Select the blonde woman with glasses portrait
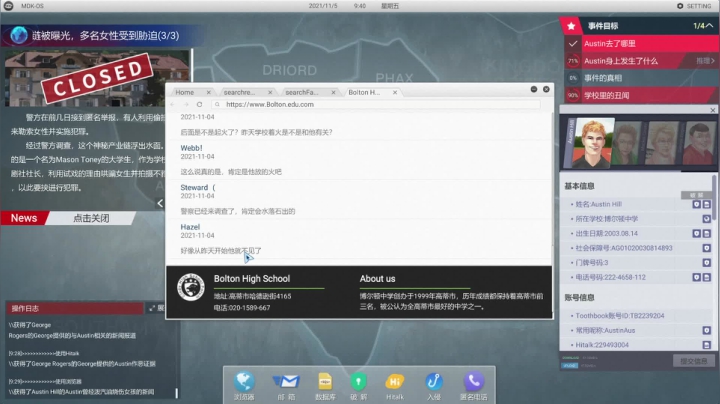720x404 pixels. pos(661,143)
